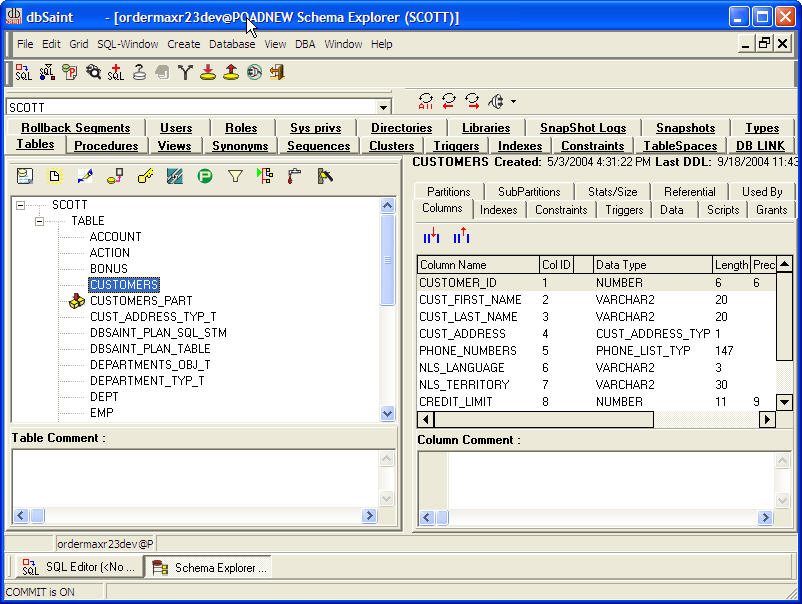Click the rubber stamp commit icon

(139, 73)
